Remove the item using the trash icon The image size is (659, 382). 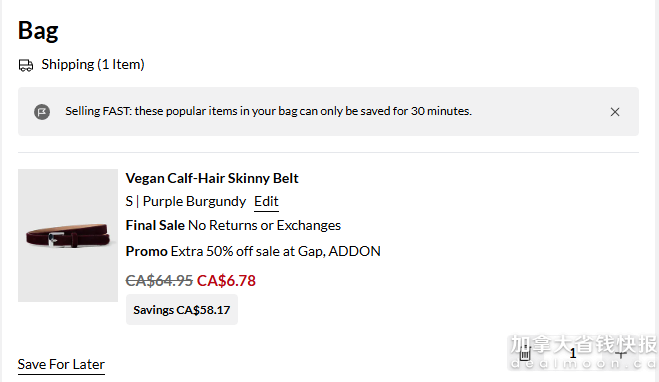tap(525, 353)
